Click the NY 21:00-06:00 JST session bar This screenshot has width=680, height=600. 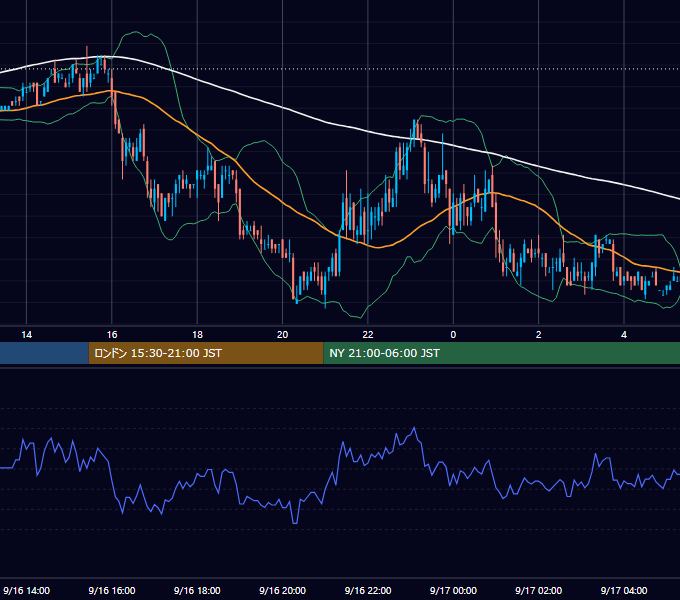point(502,353)
